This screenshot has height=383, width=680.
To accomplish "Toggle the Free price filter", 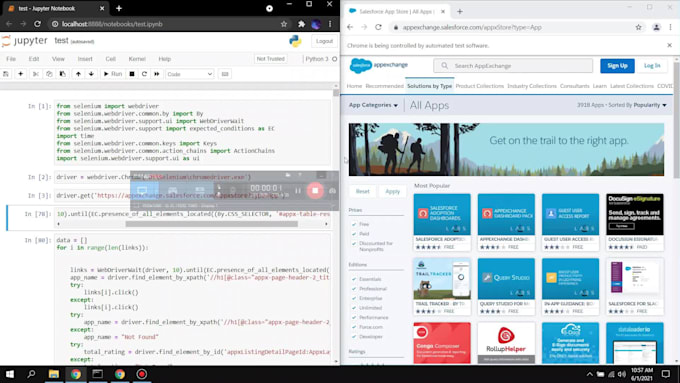I will (x=354, y=224).
